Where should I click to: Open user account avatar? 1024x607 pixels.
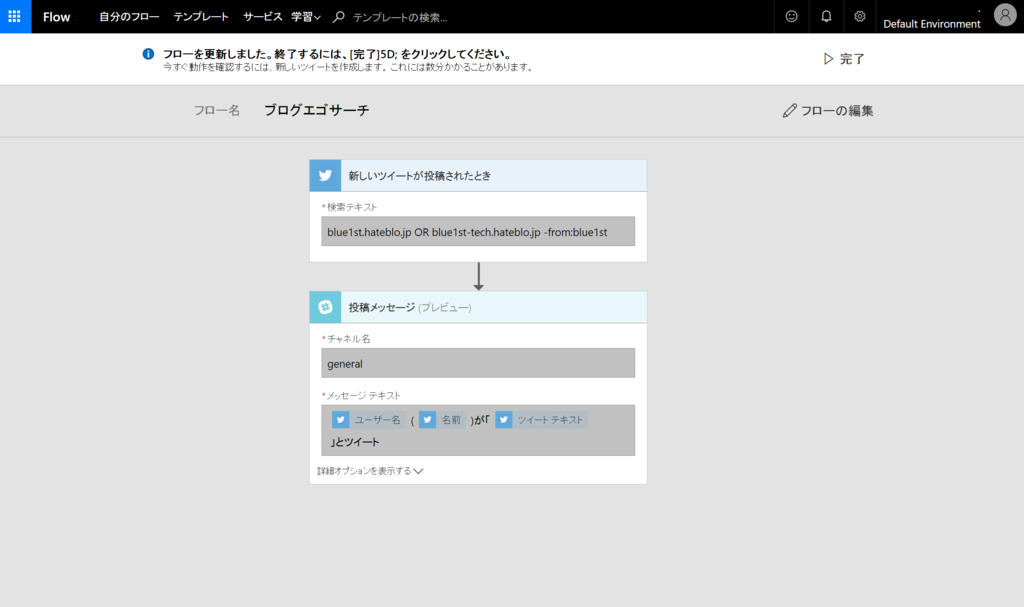click(x=1005, y=14)
